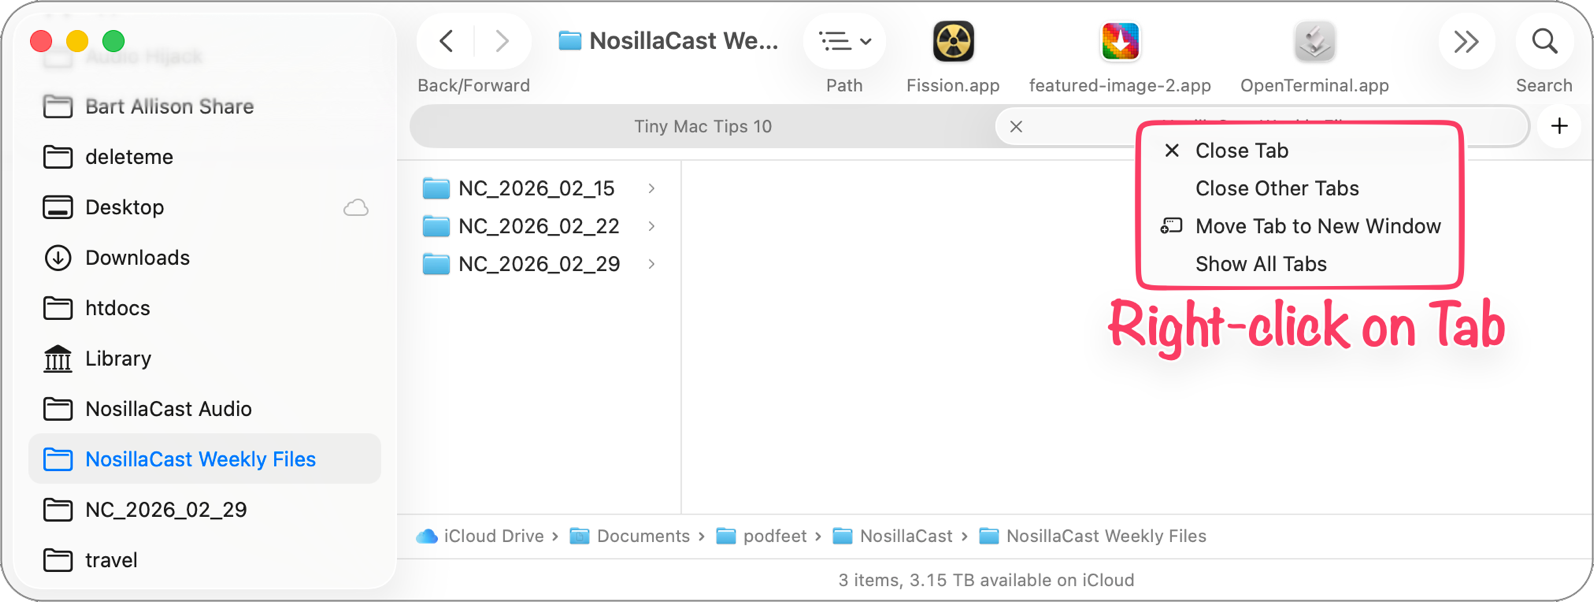
Task: Show more toolbar items via double chevron
Action: pyautogui.click(x=1466, y=41)
